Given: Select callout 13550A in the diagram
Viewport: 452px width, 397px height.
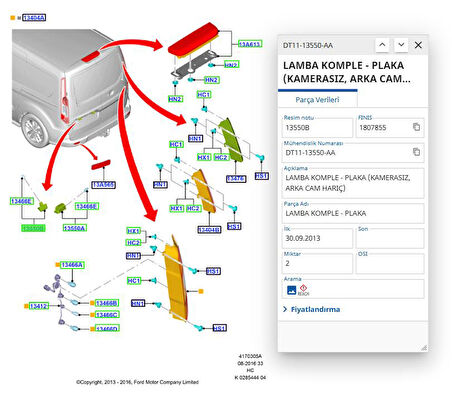Looking at the screenshot, I should click(x=75, y=228).
